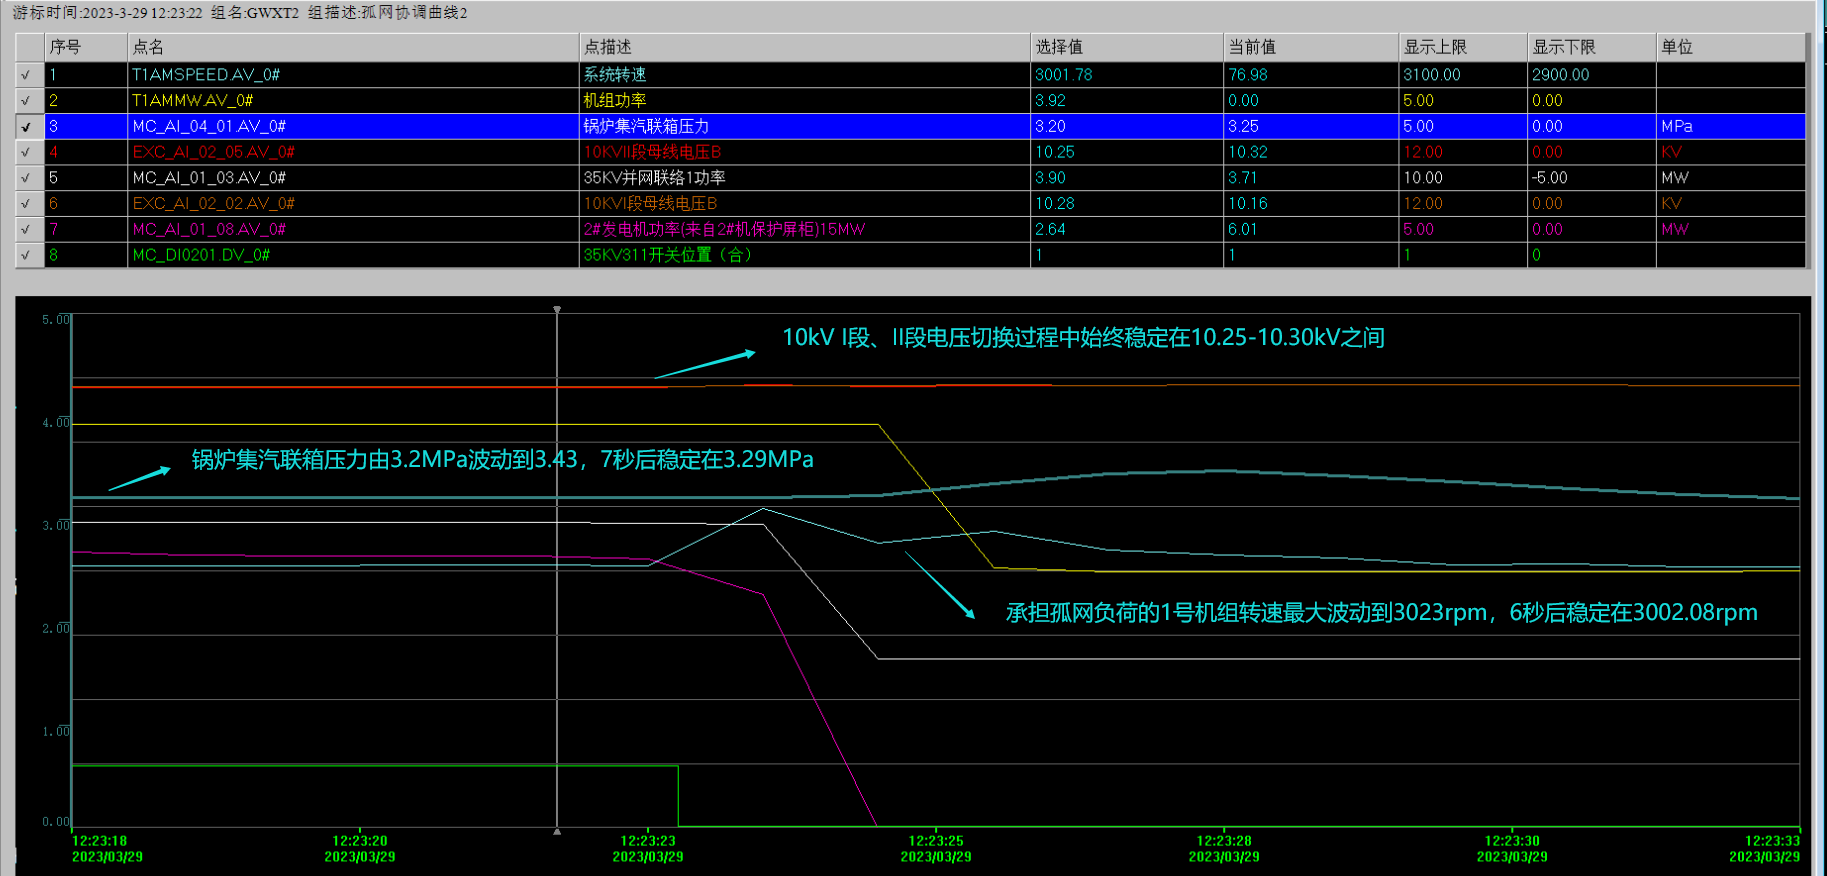Disable the row 5 35KV并网联络1功率 checkbox
1827x876 pixels.
click(x=26, y=178)
